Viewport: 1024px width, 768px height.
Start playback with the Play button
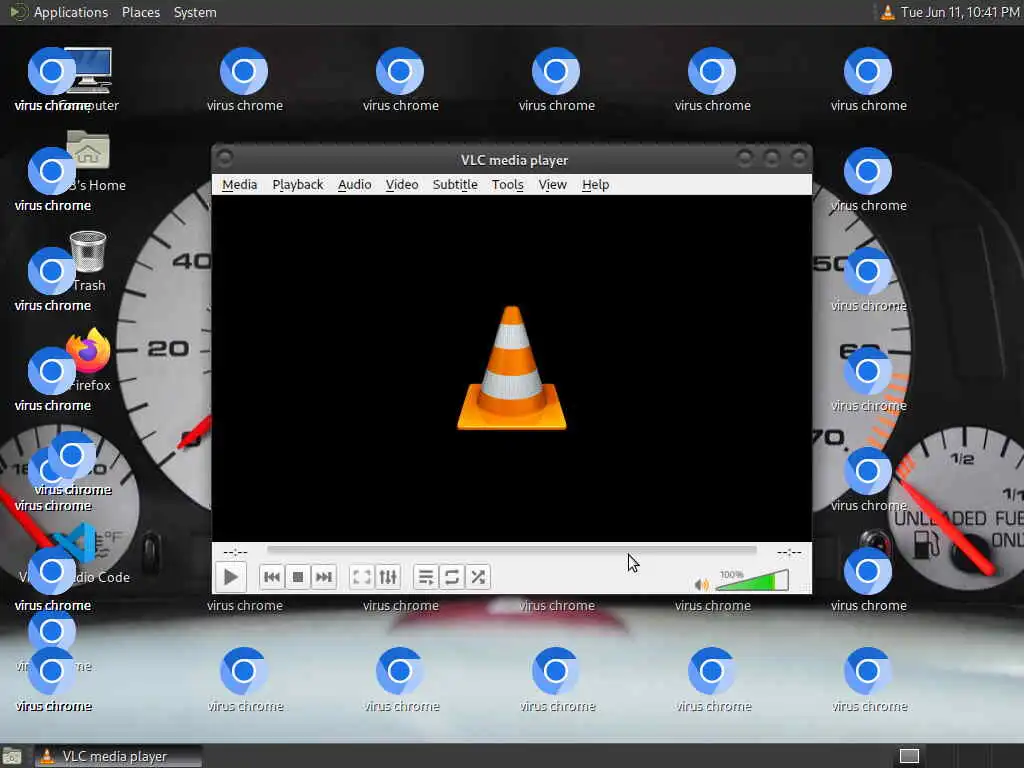[x=231, y=577]
